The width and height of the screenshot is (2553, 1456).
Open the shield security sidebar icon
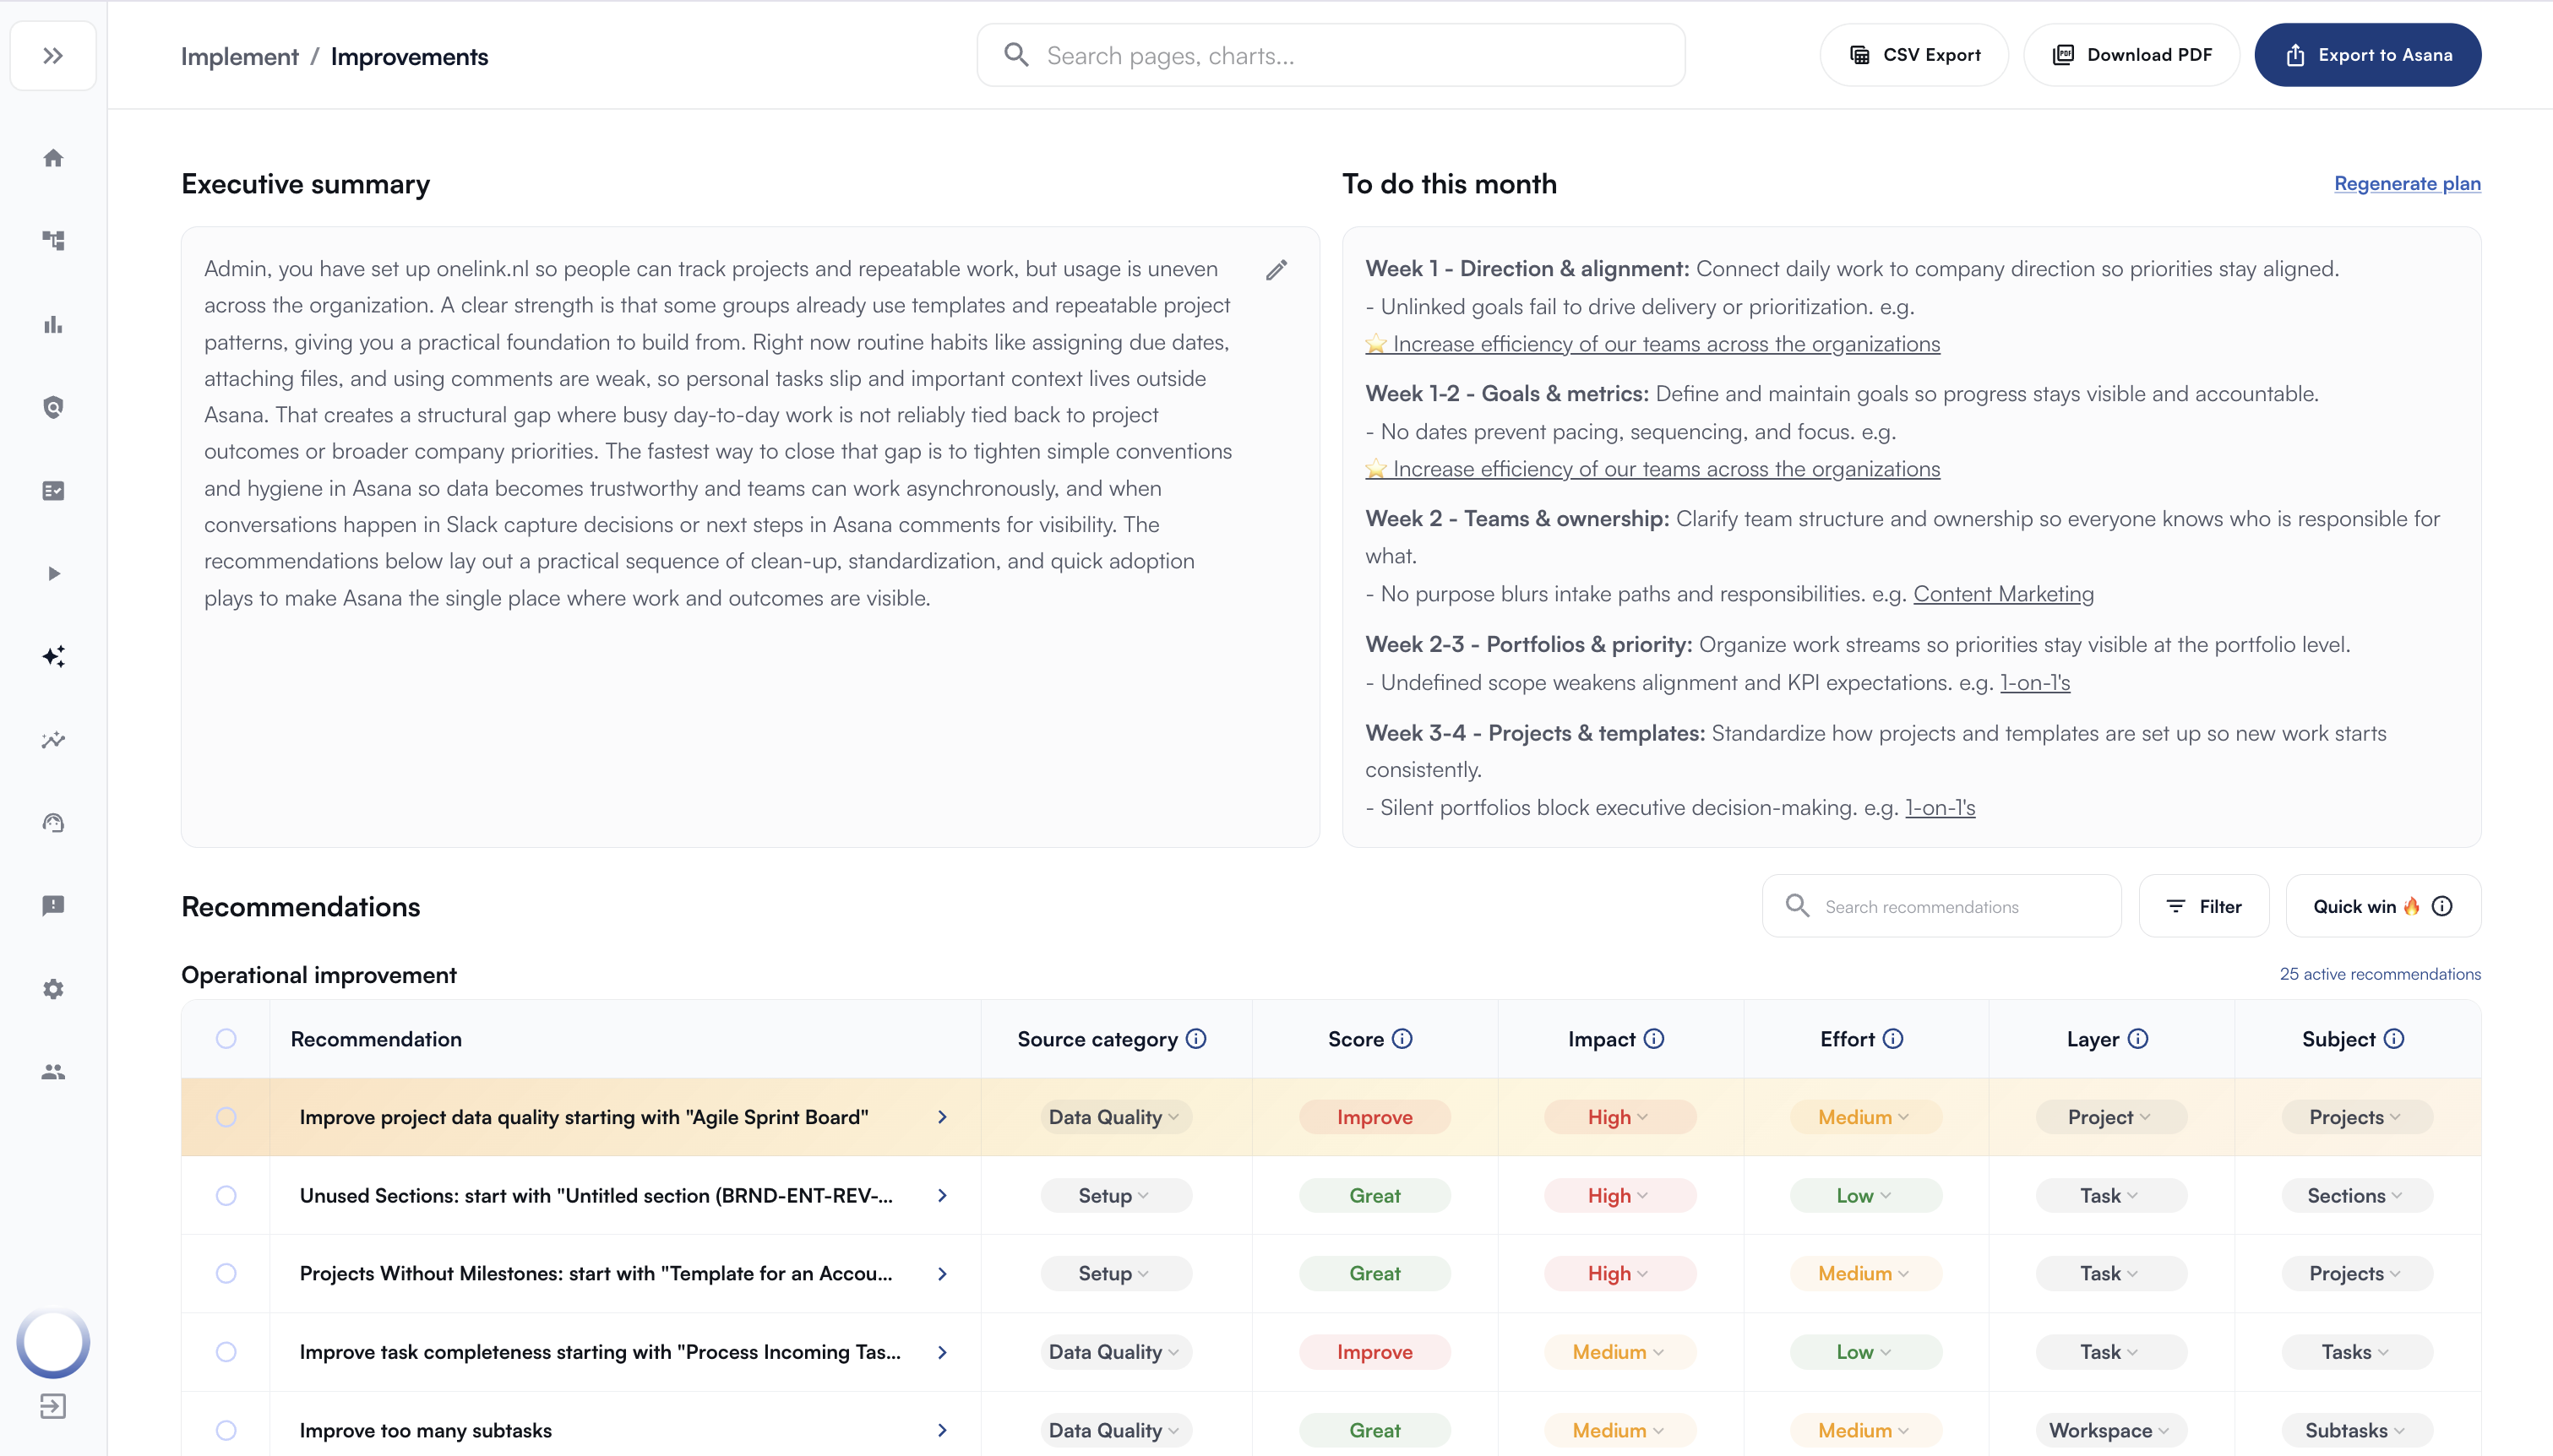(53, 407)
